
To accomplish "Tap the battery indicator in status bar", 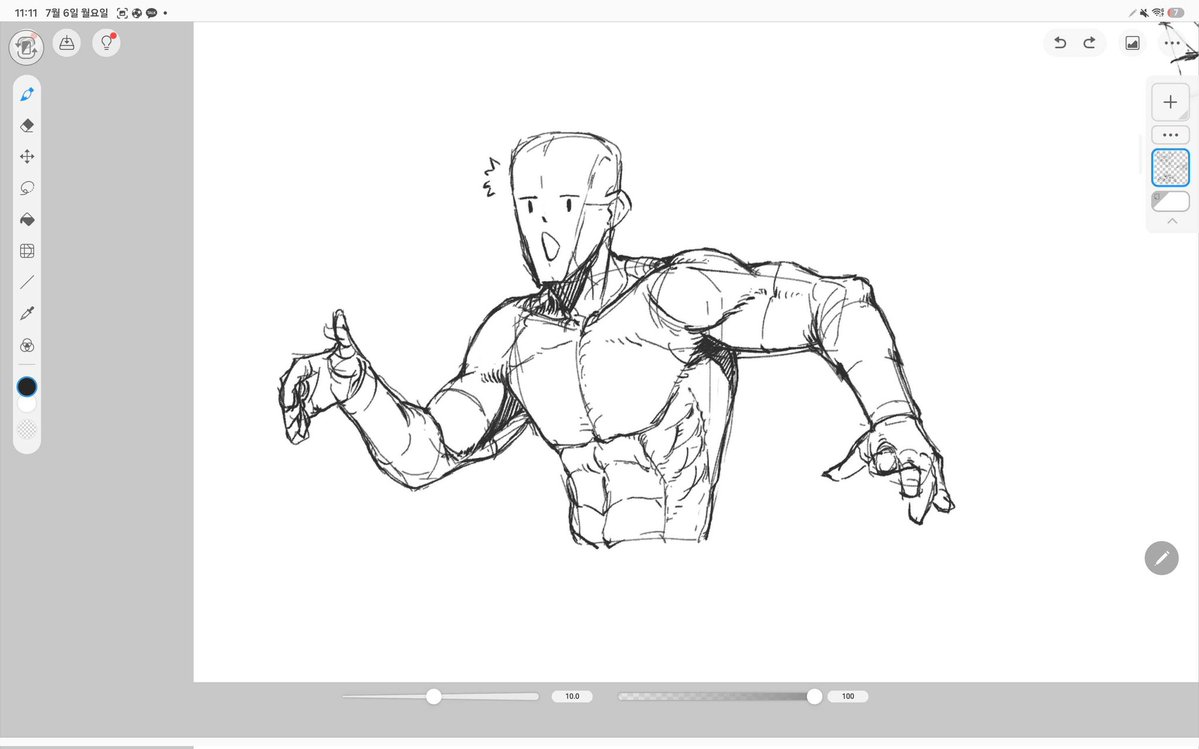I will (1175, 12).
